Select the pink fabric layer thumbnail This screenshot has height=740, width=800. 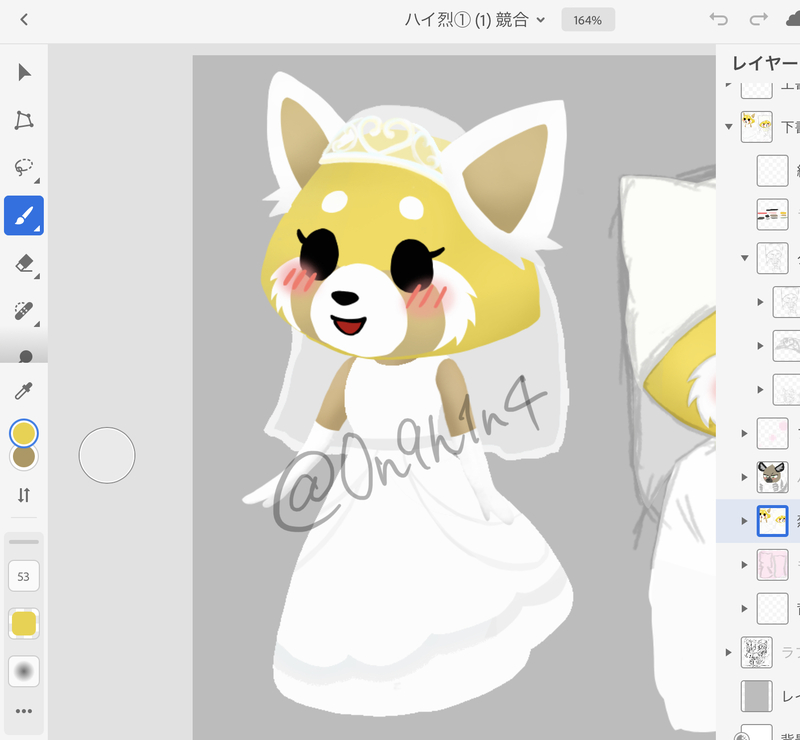click(x=772, y=564)
